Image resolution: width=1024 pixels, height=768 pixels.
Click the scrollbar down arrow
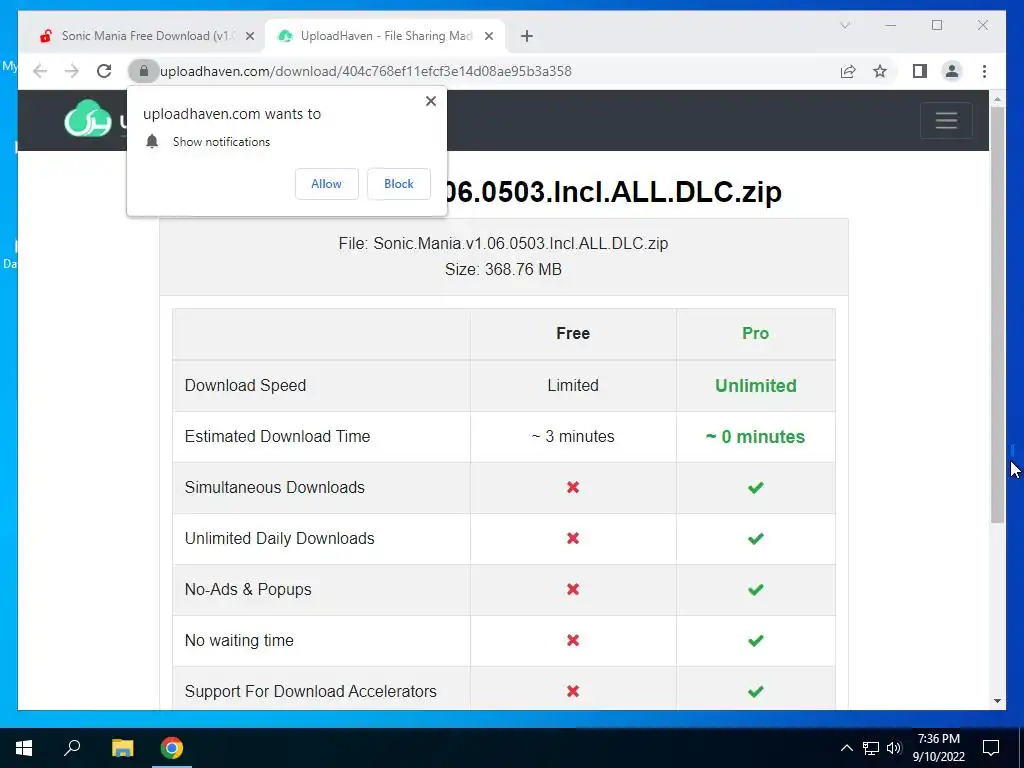997,701
